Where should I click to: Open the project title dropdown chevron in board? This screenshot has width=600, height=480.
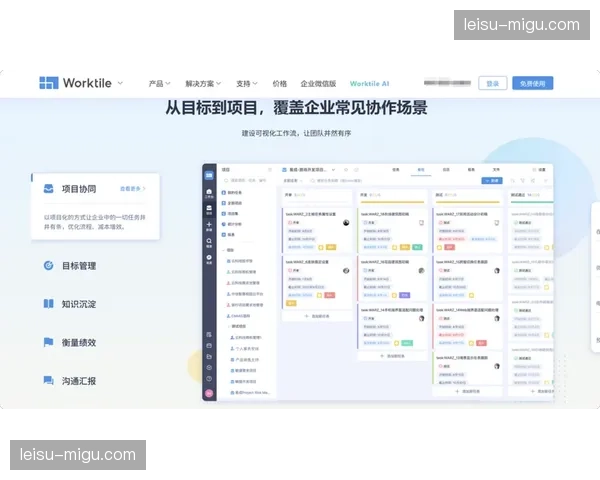click(333, 170)
